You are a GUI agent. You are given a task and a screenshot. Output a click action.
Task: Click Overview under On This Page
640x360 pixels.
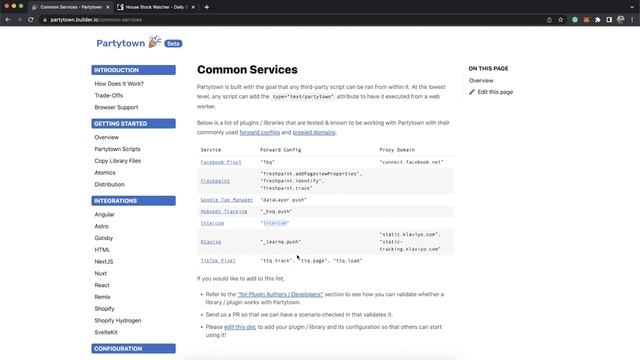pos(481,81)
